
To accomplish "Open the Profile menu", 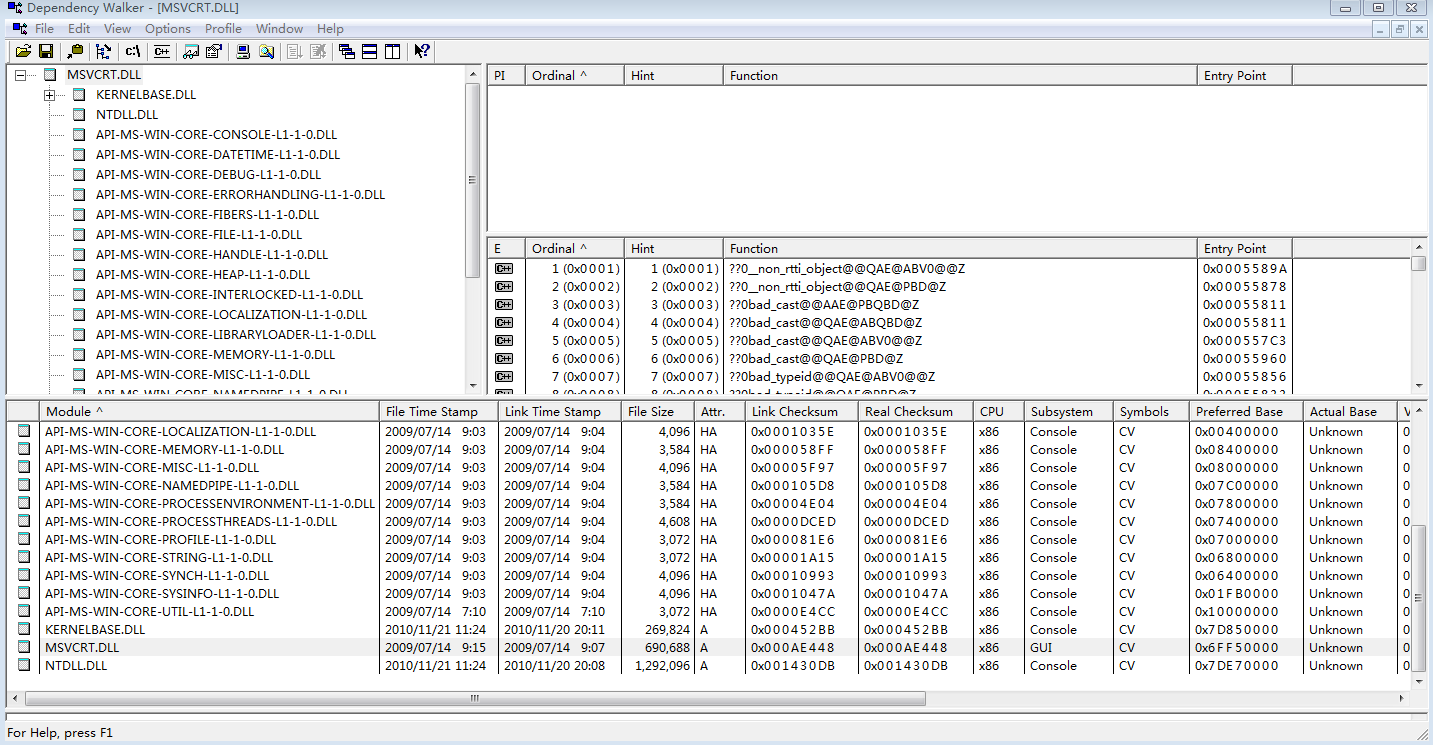I will [224, 29].
